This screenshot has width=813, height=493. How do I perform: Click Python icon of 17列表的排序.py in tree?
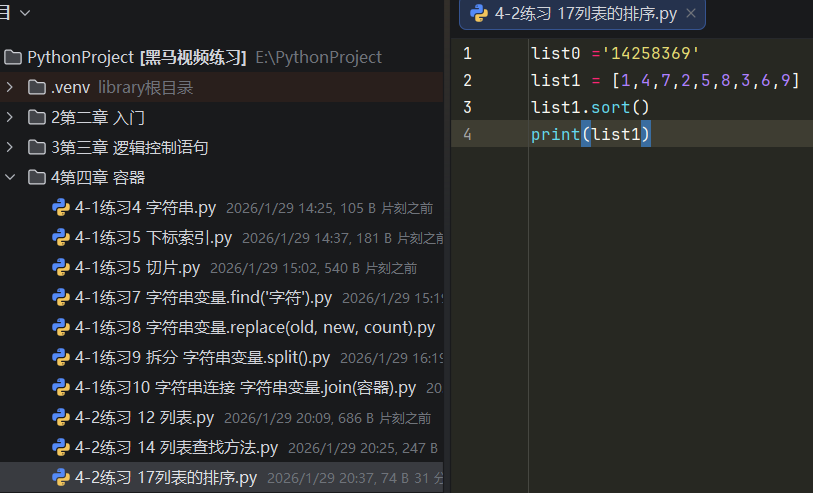point(61,477)
